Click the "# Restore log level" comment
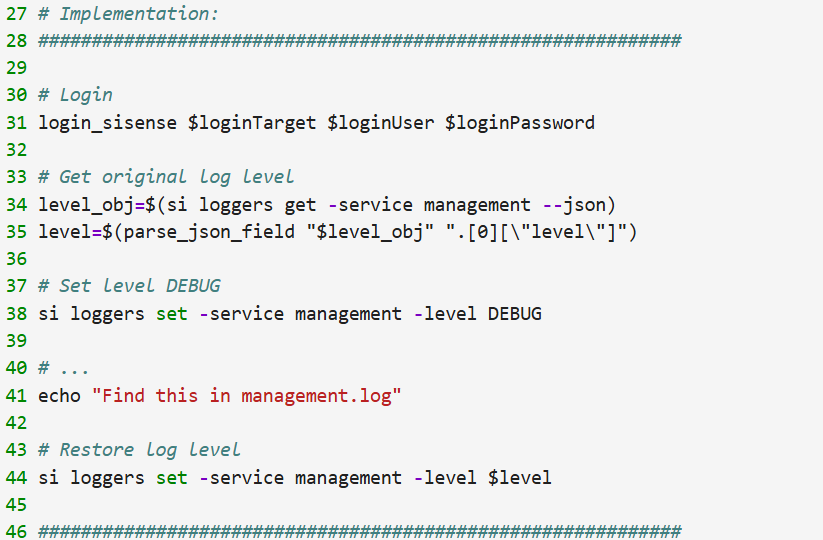823x540 pixels. pos(139,450)
